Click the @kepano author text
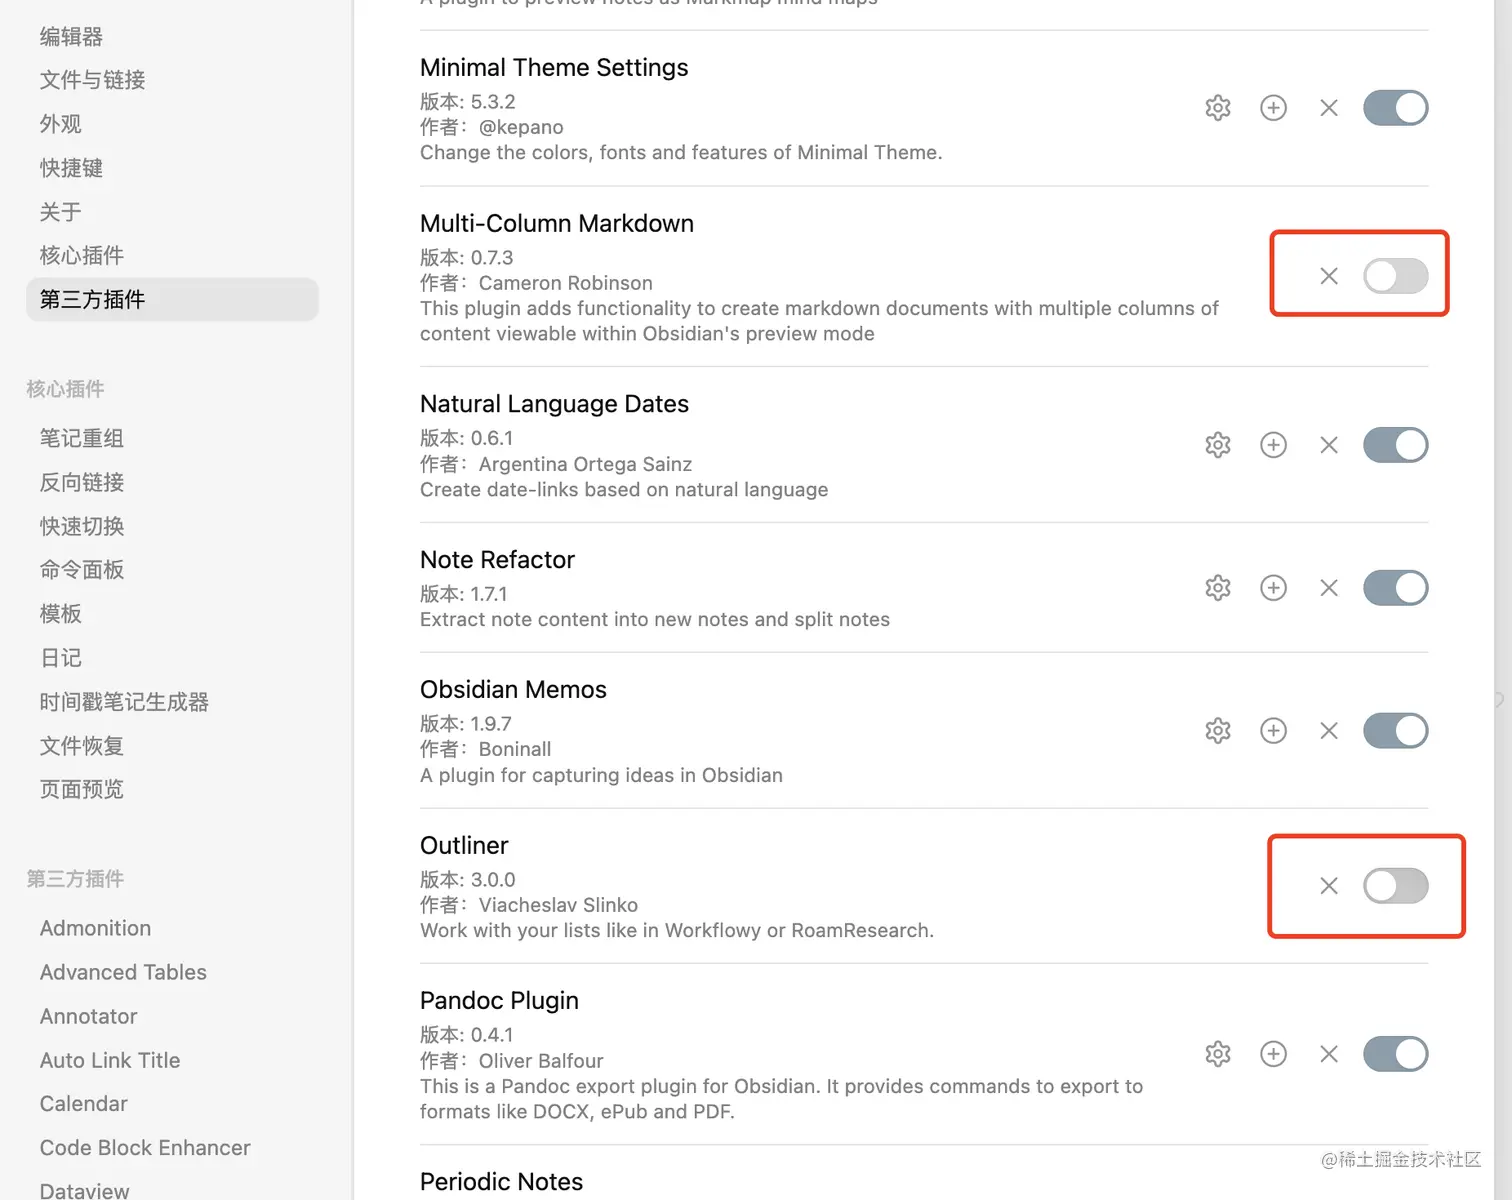This screenshot has width=1512, height=1200. click(x=521, y=127)
